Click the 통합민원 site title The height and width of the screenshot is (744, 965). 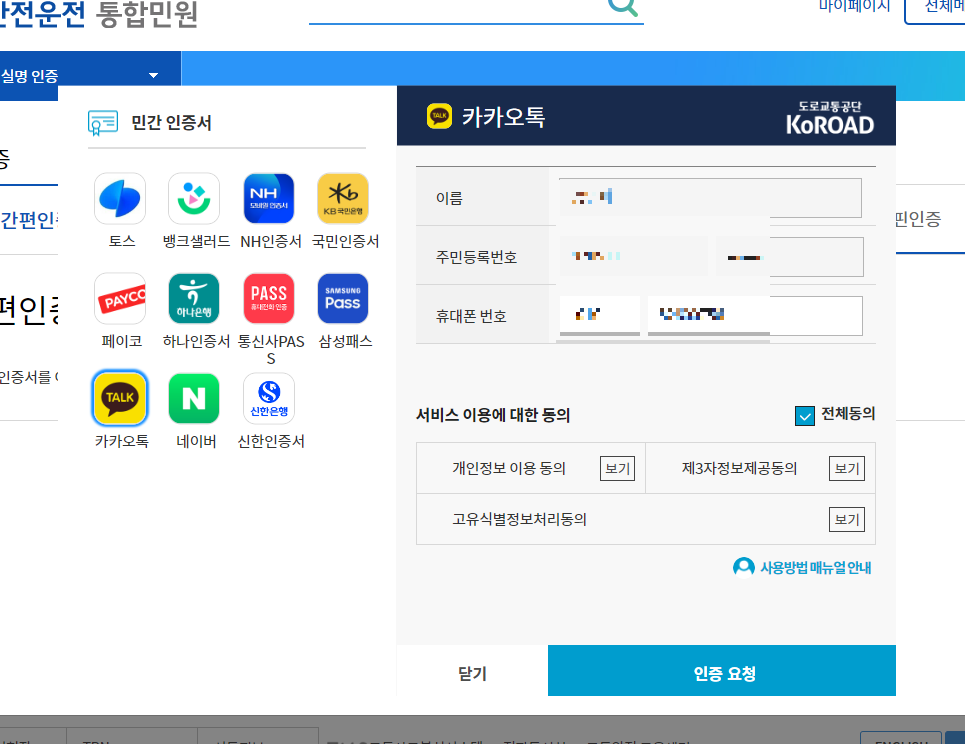point(147,14)
